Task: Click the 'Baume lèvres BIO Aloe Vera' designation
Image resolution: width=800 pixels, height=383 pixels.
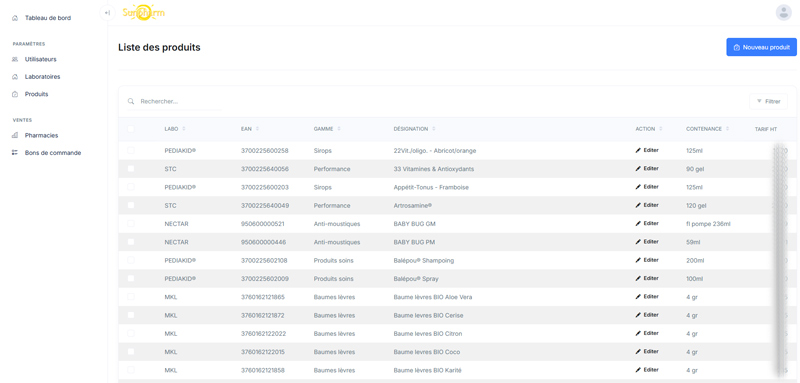Action: coord(433,297)
